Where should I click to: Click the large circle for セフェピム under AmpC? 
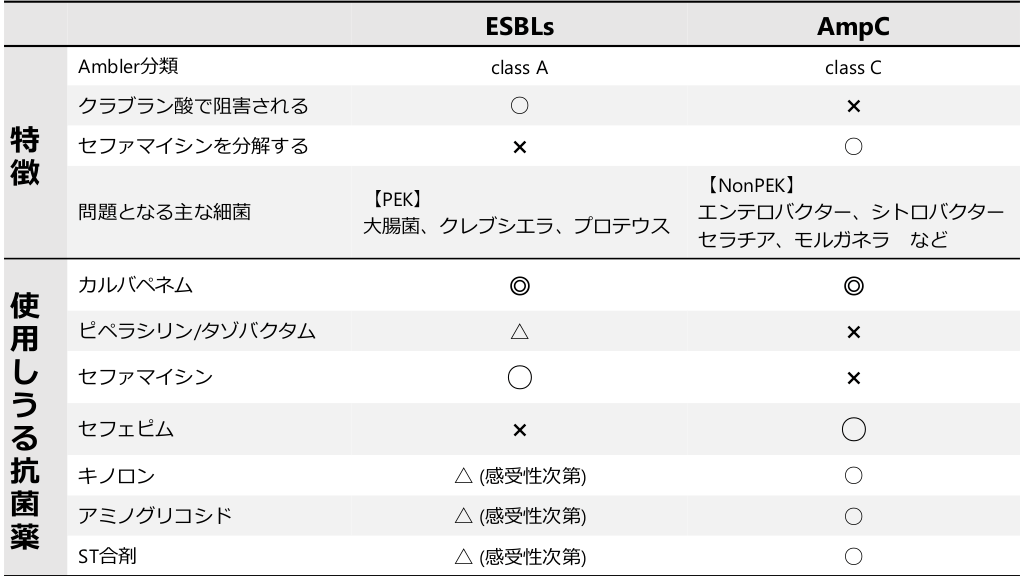(x=853, y=428)
